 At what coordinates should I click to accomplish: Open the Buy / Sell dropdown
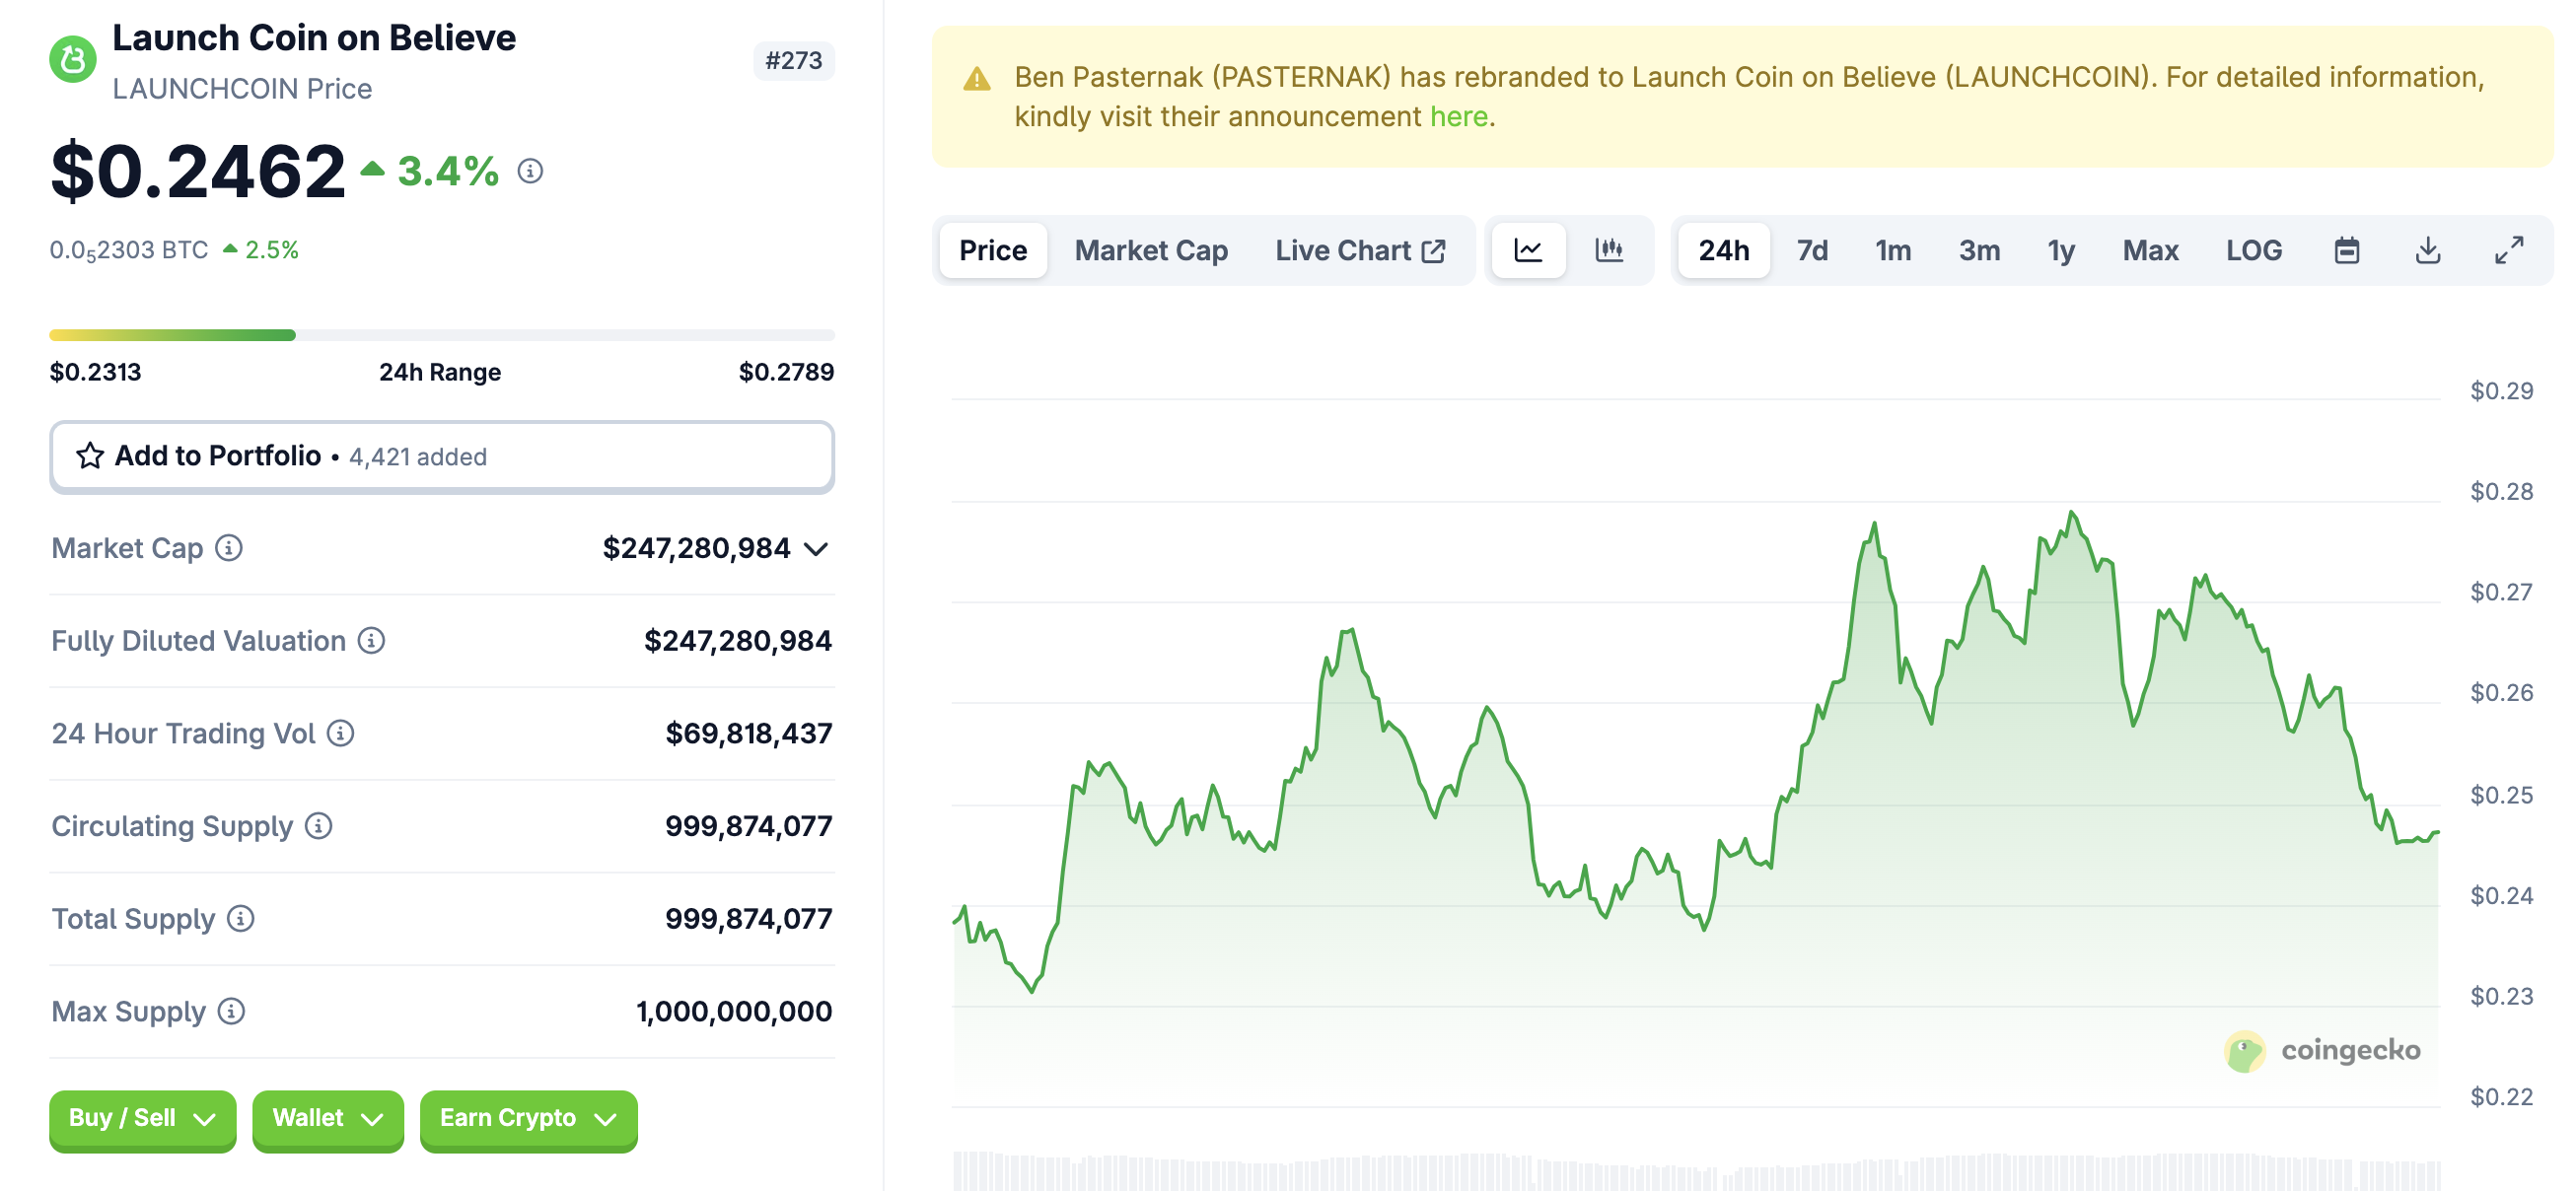point(142,1118)
